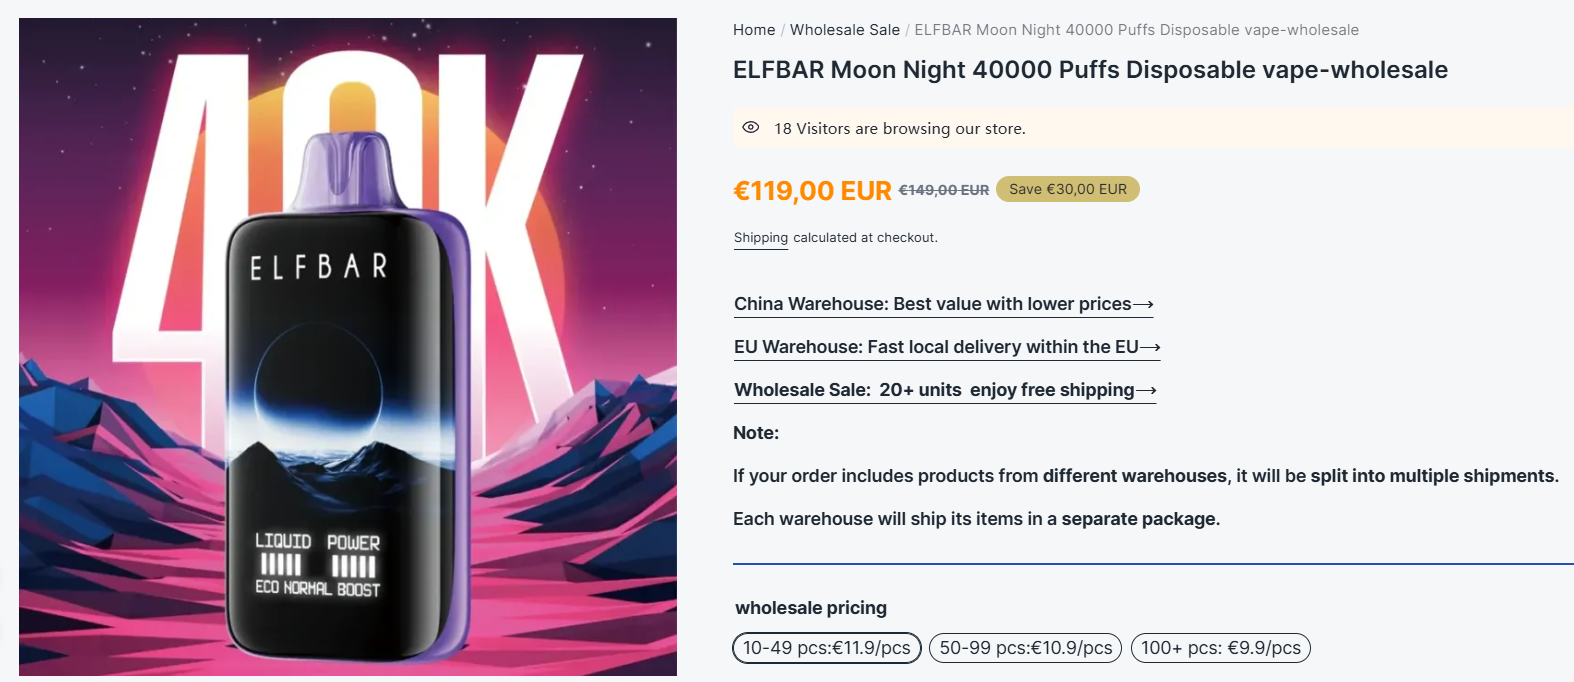Viewport: 1574px width, 682px height.
Task: Click the ELFBAR Moon Night product title
Action: click(1090, 70)
